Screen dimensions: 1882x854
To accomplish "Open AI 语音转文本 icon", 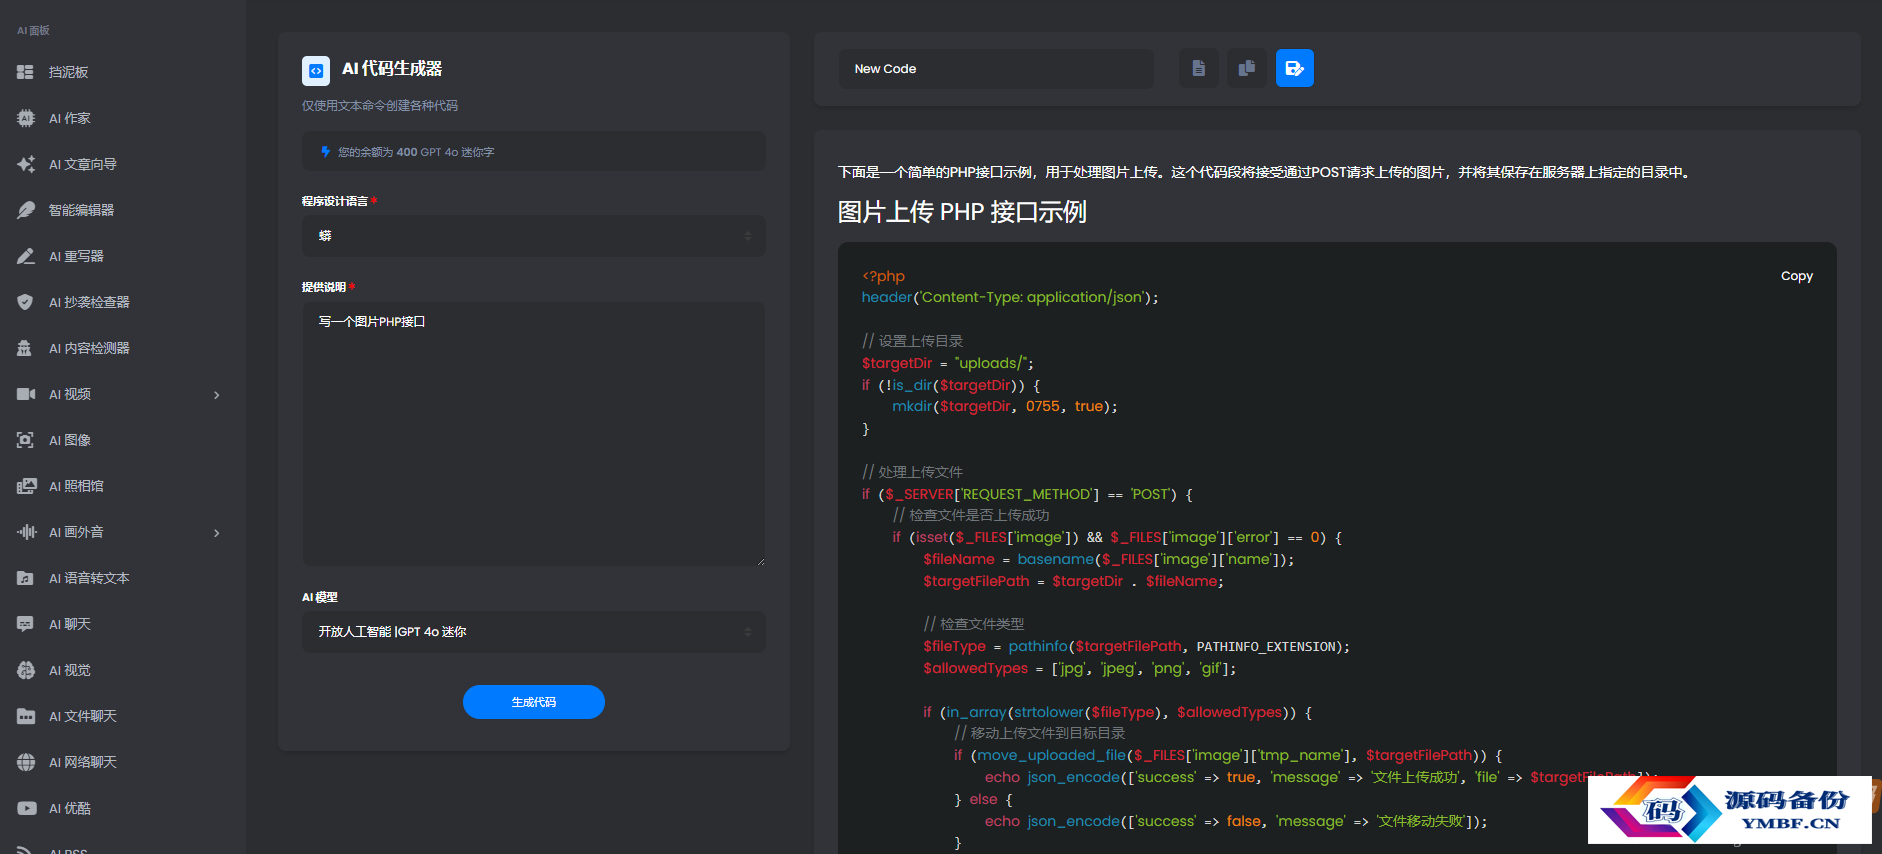I will pos(26,578).
